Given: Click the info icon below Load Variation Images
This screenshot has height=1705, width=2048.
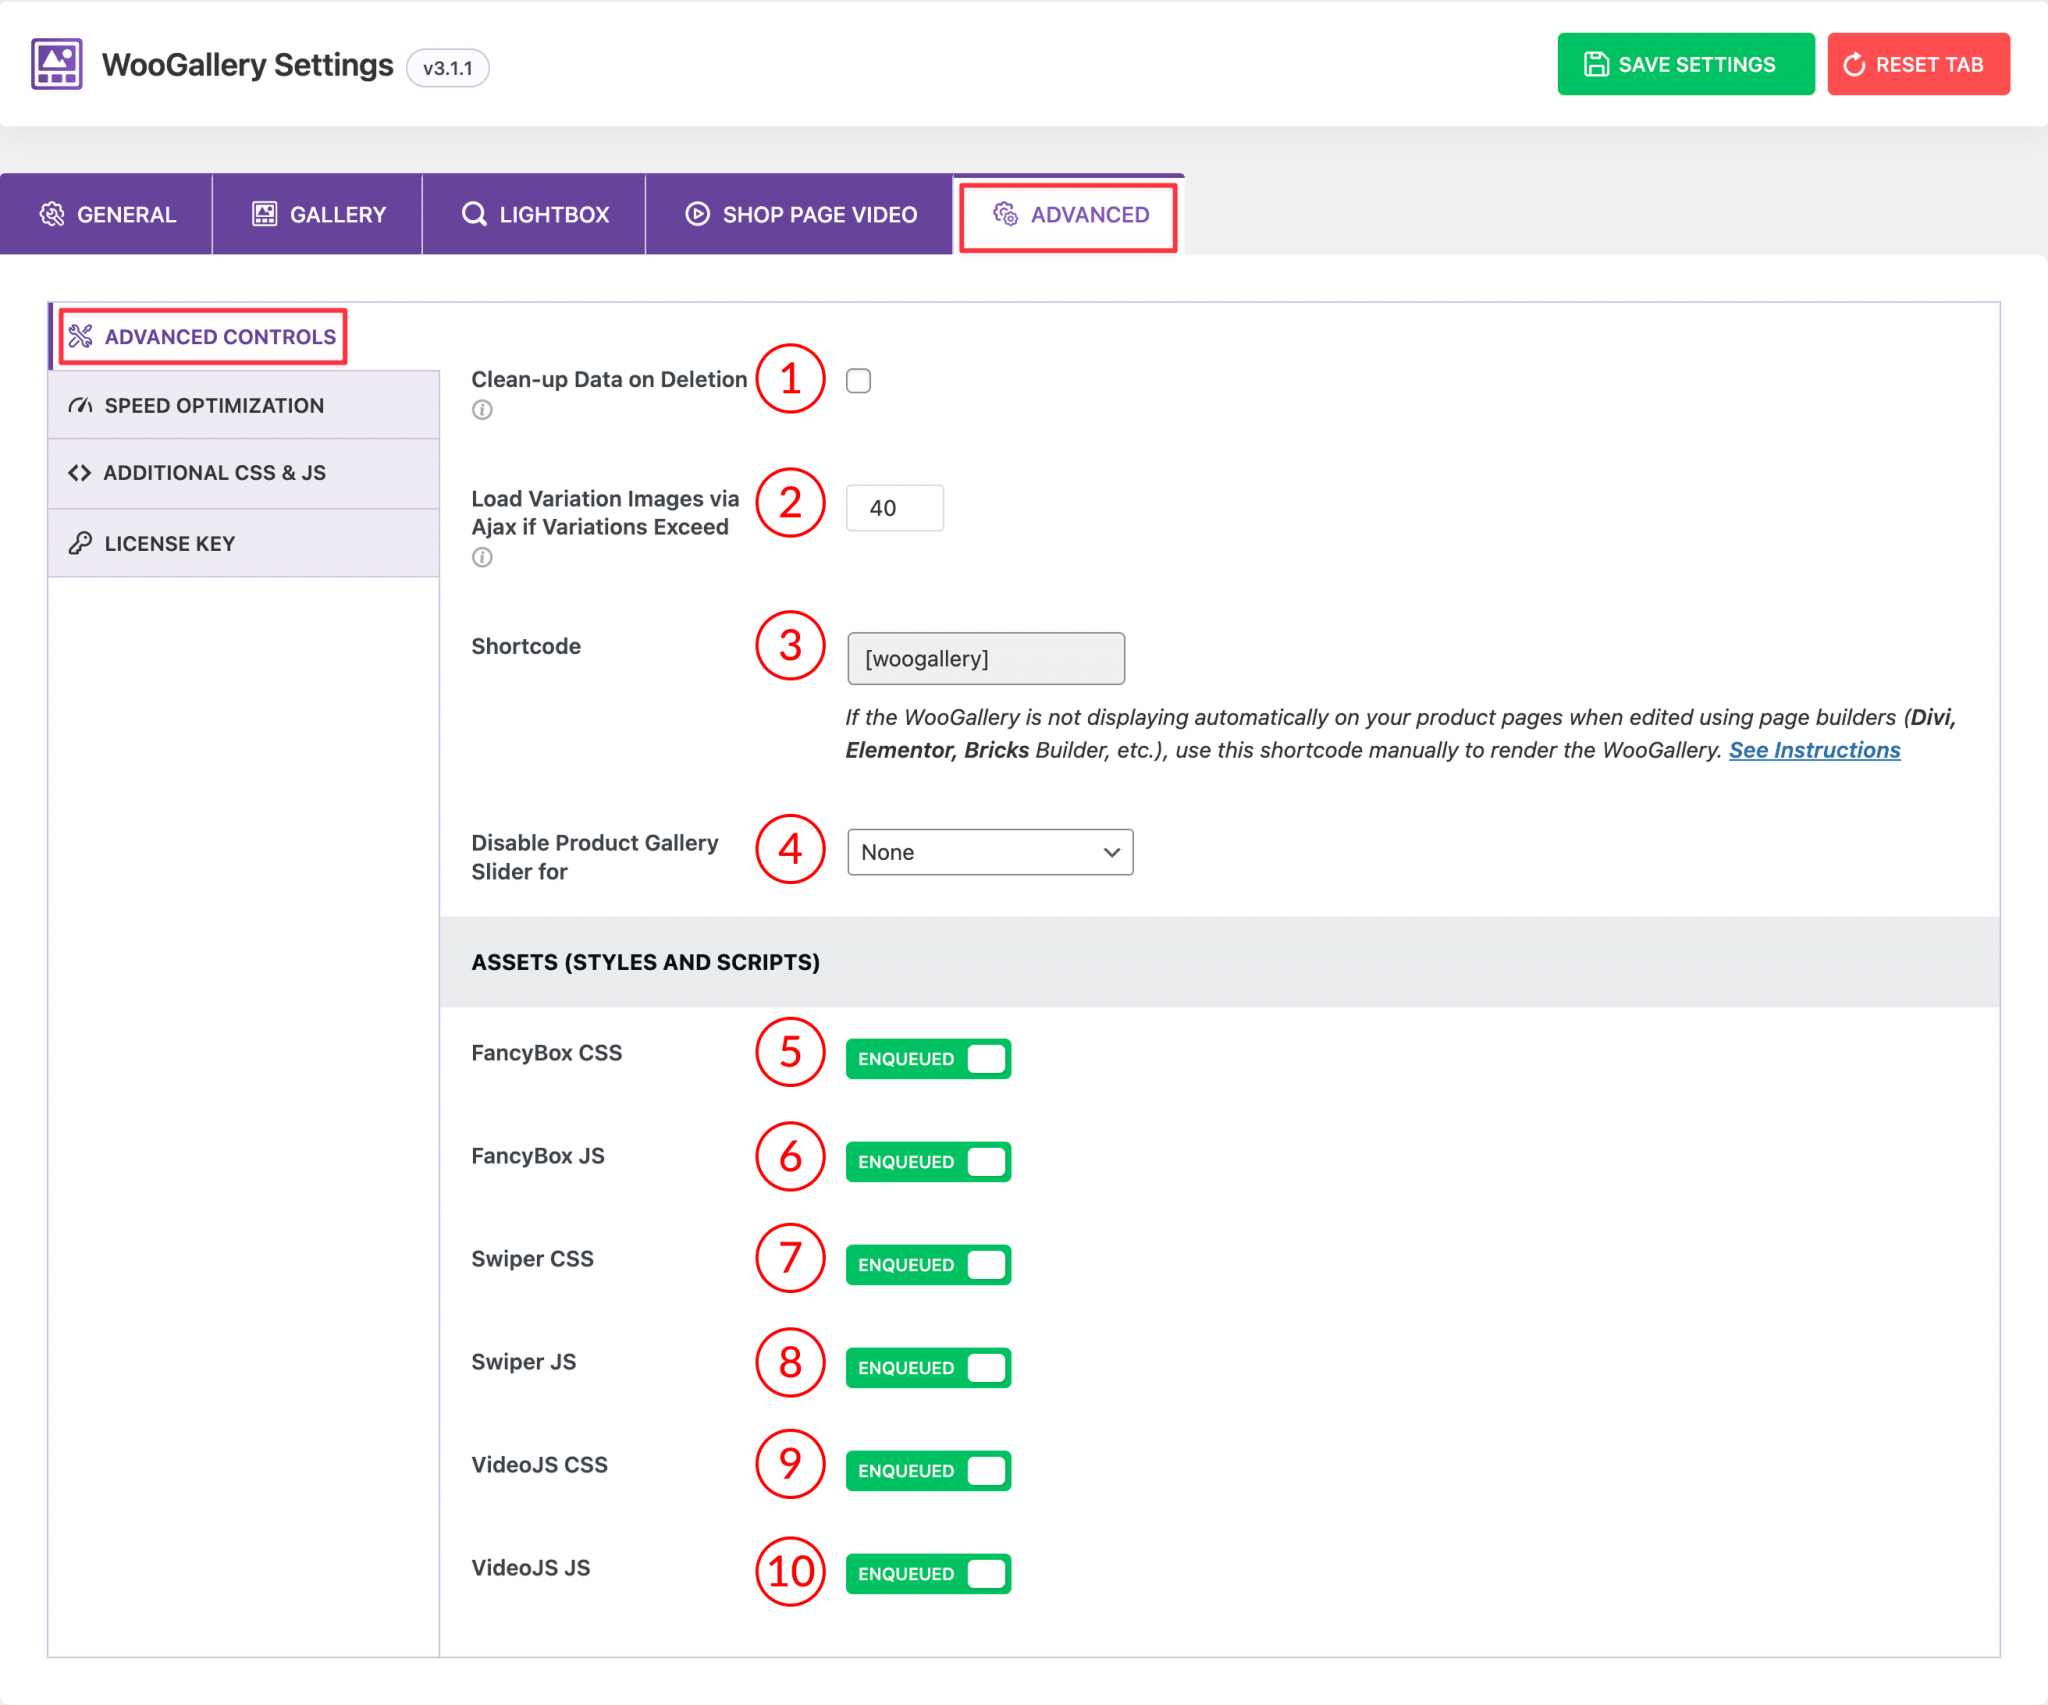Looking at the screenshot, I should tap(482, 557).
